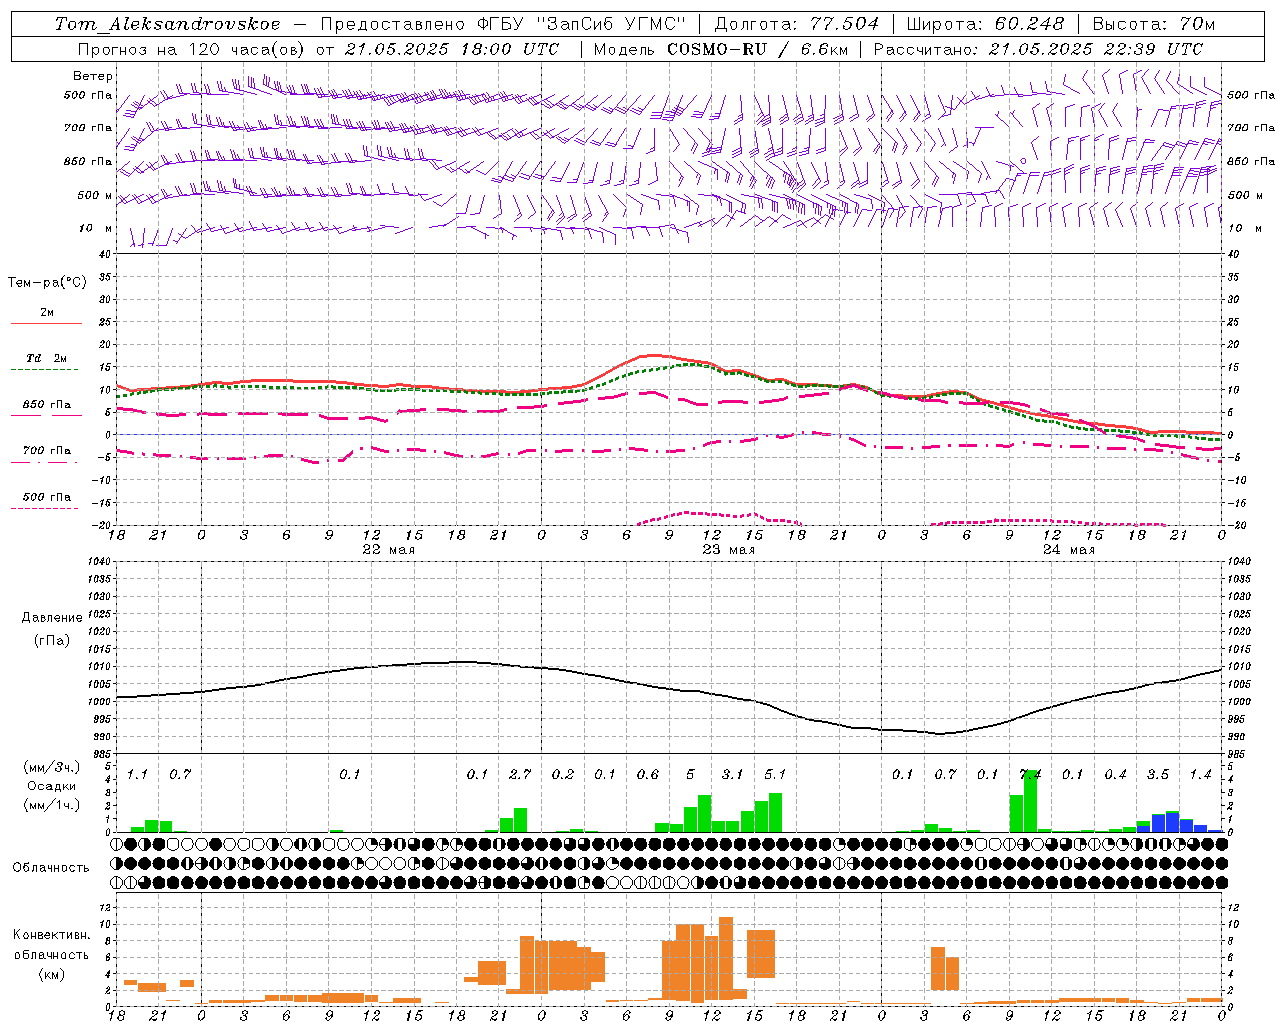1280x1024 pixels.
Task: Click the 0.4 precipitation total
Action: pyautogui.click(x=1115, y=775)
